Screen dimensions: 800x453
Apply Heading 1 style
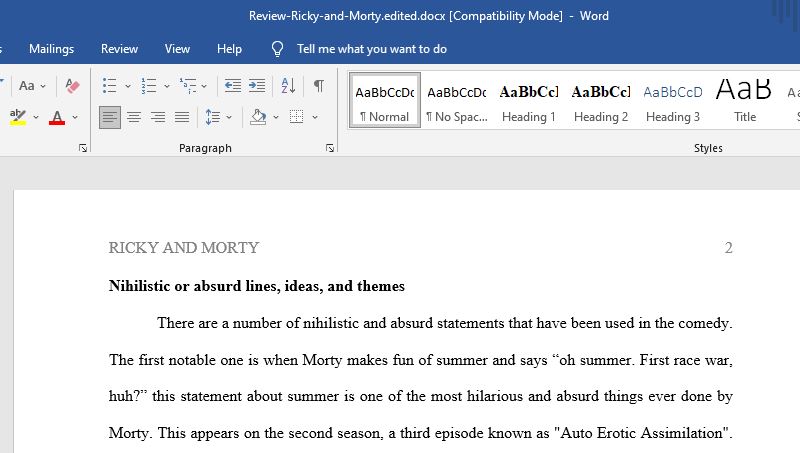click(x=529, y=100)
